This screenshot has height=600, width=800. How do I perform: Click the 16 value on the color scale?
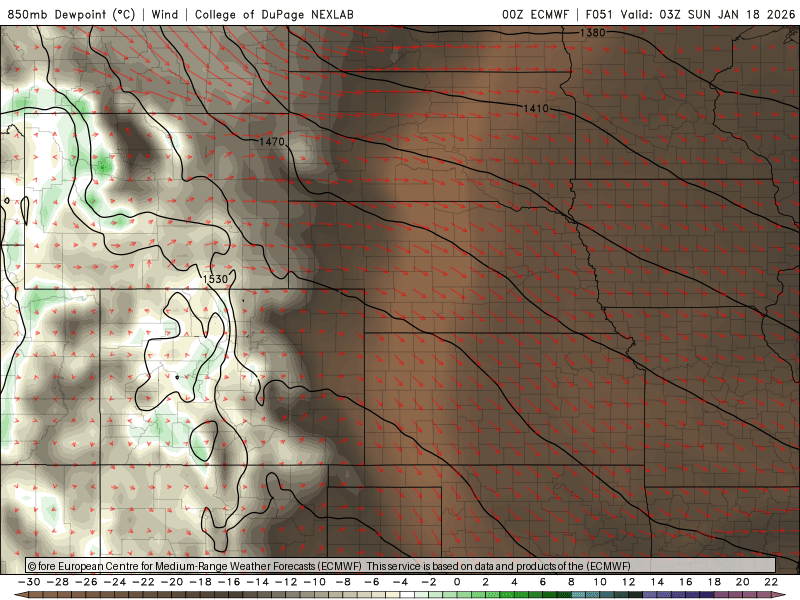coord(686,582)
